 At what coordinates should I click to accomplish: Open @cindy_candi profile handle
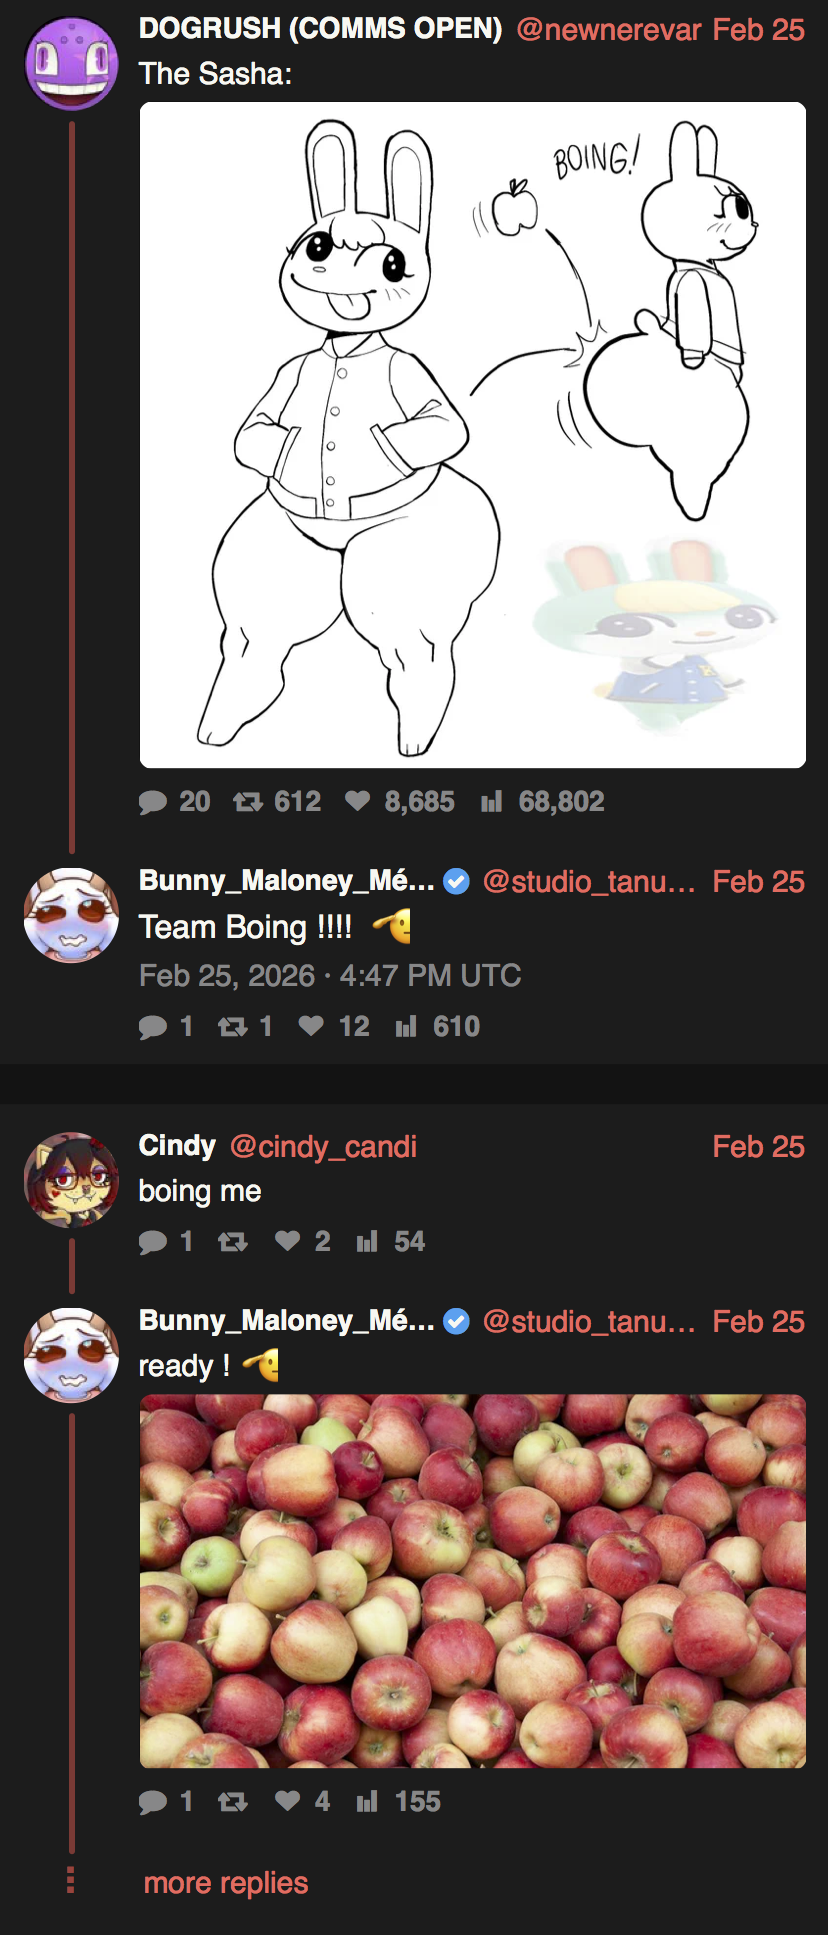[x=323, y=1146]
